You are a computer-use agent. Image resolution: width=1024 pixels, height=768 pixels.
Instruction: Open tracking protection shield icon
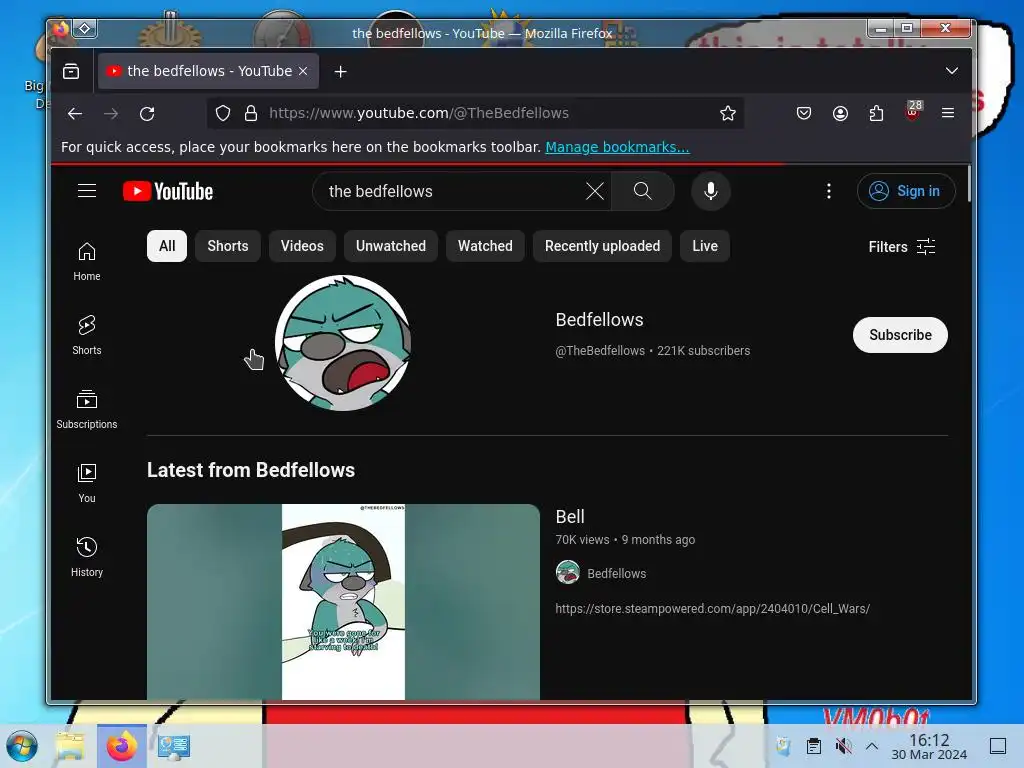(223, 114)
